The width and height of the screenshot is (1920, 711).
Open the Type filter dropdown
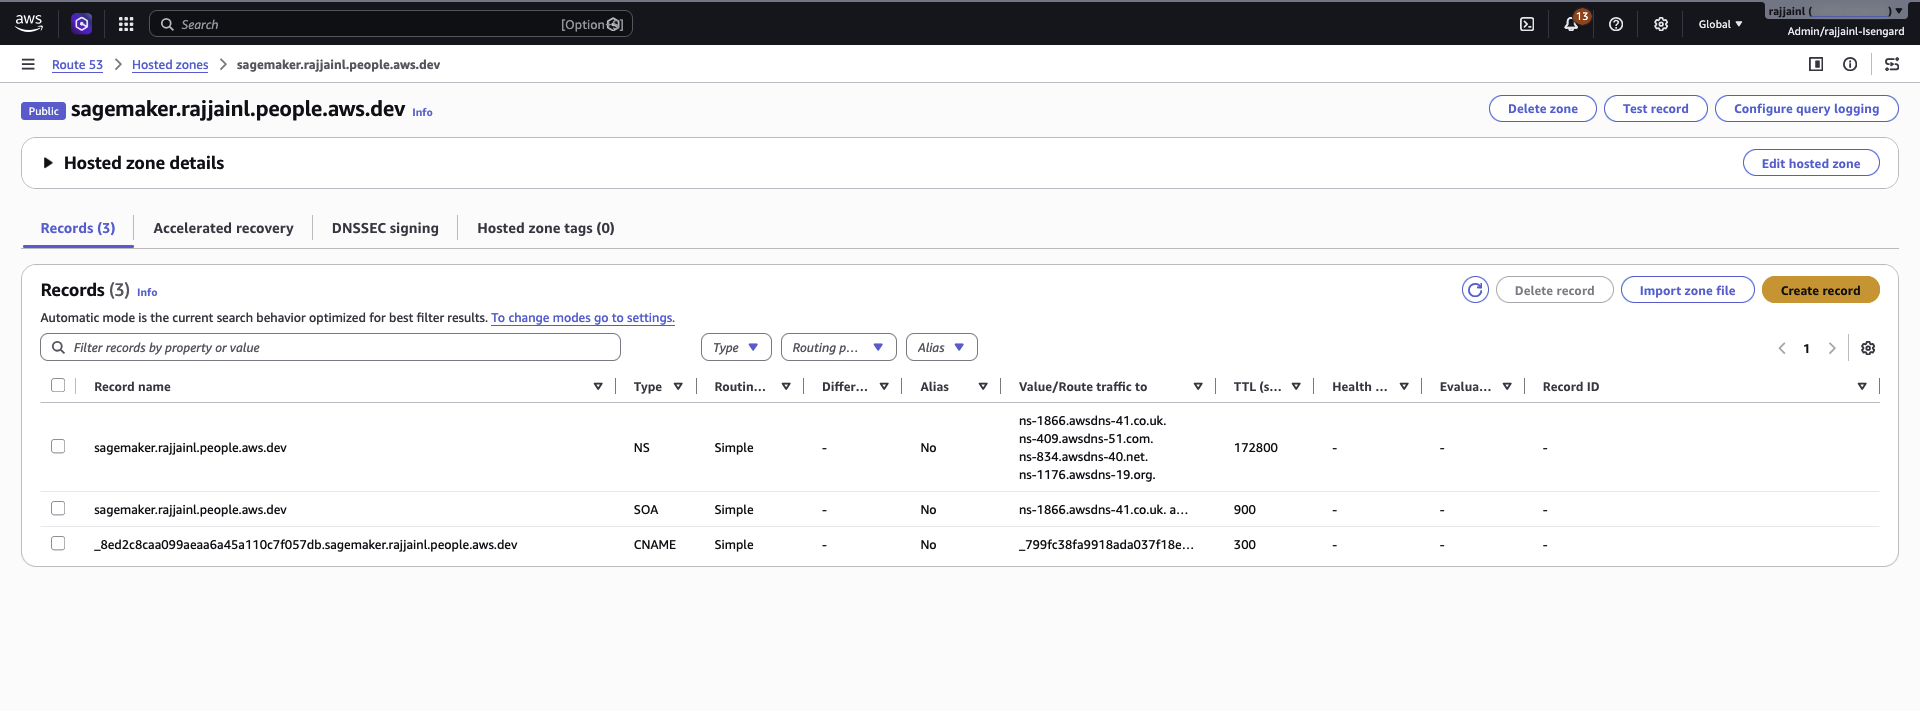click(x=736, y=347)
